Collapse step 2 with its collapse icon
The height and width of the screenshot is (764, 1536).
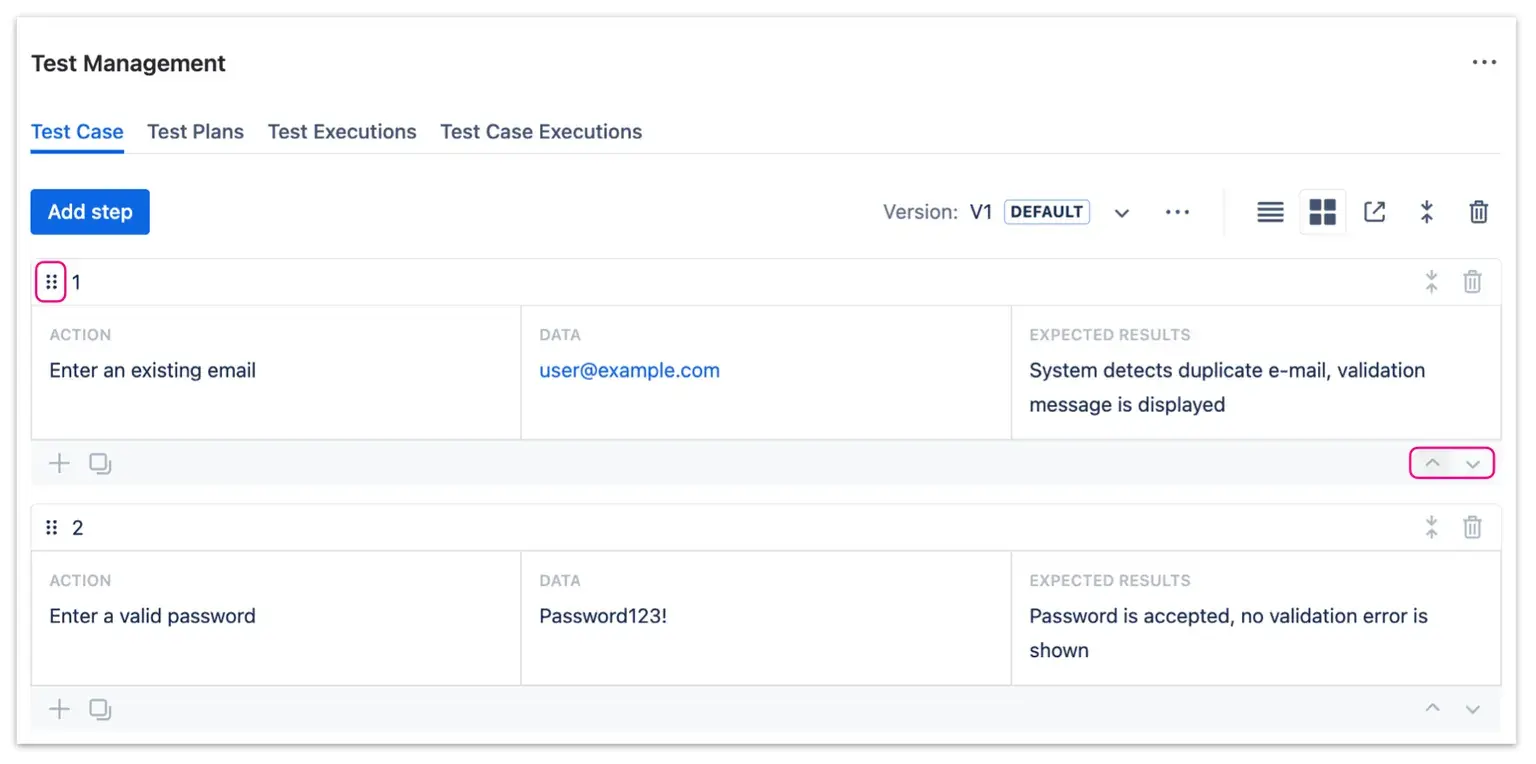click(x=1431, y=527)
